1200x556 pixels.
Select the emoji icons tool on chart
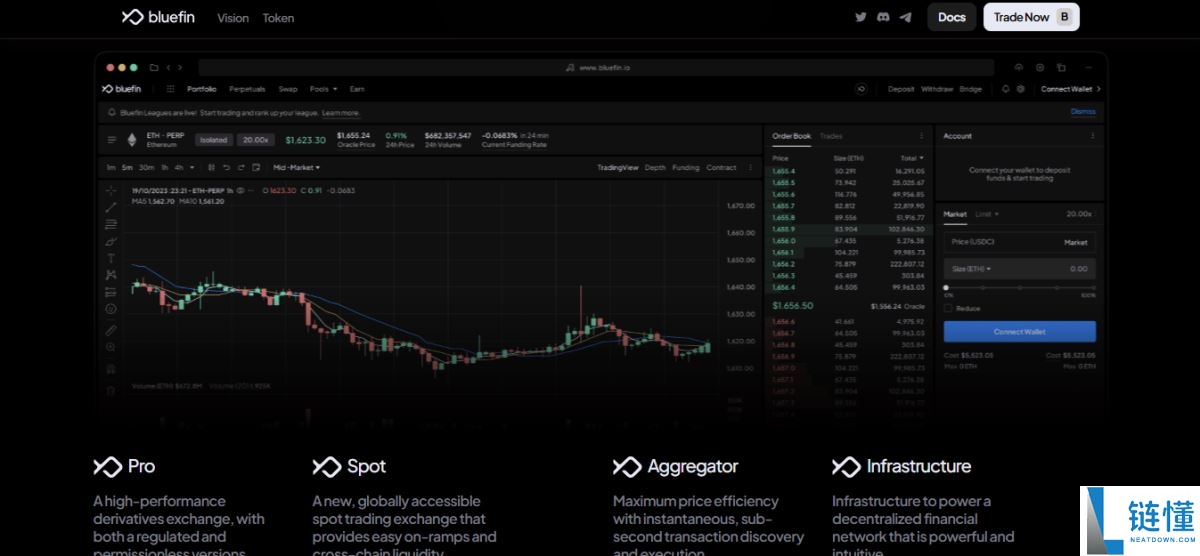pyautogui.click(x=111, y=309)
